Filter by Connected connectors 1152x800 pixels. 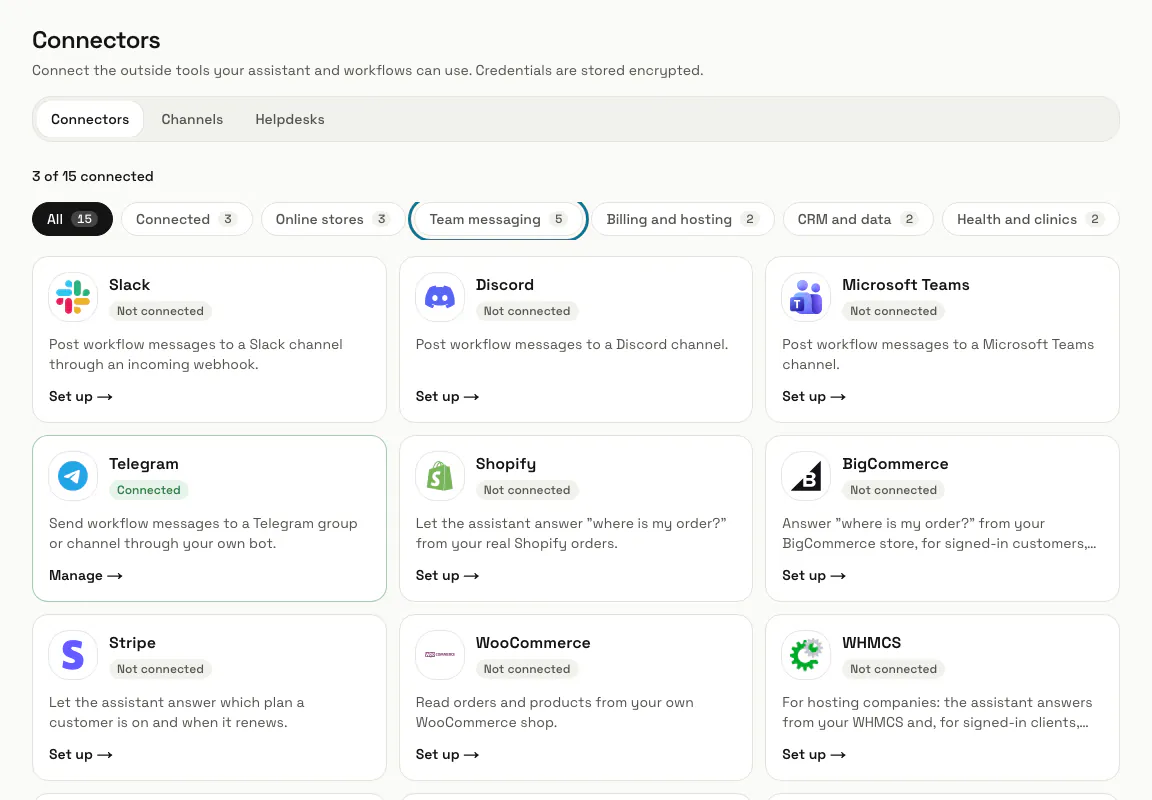[x=187, y=219]
